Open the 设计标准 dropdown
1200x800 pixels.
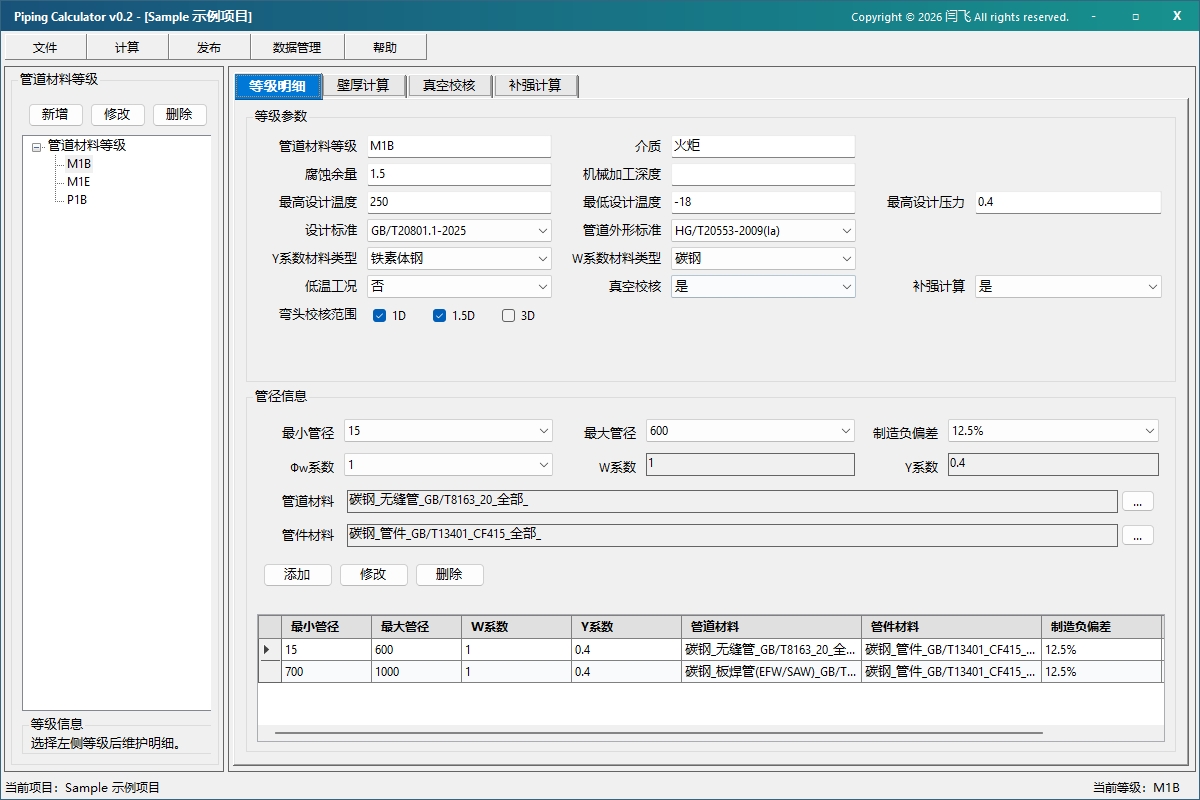(459, 231)
